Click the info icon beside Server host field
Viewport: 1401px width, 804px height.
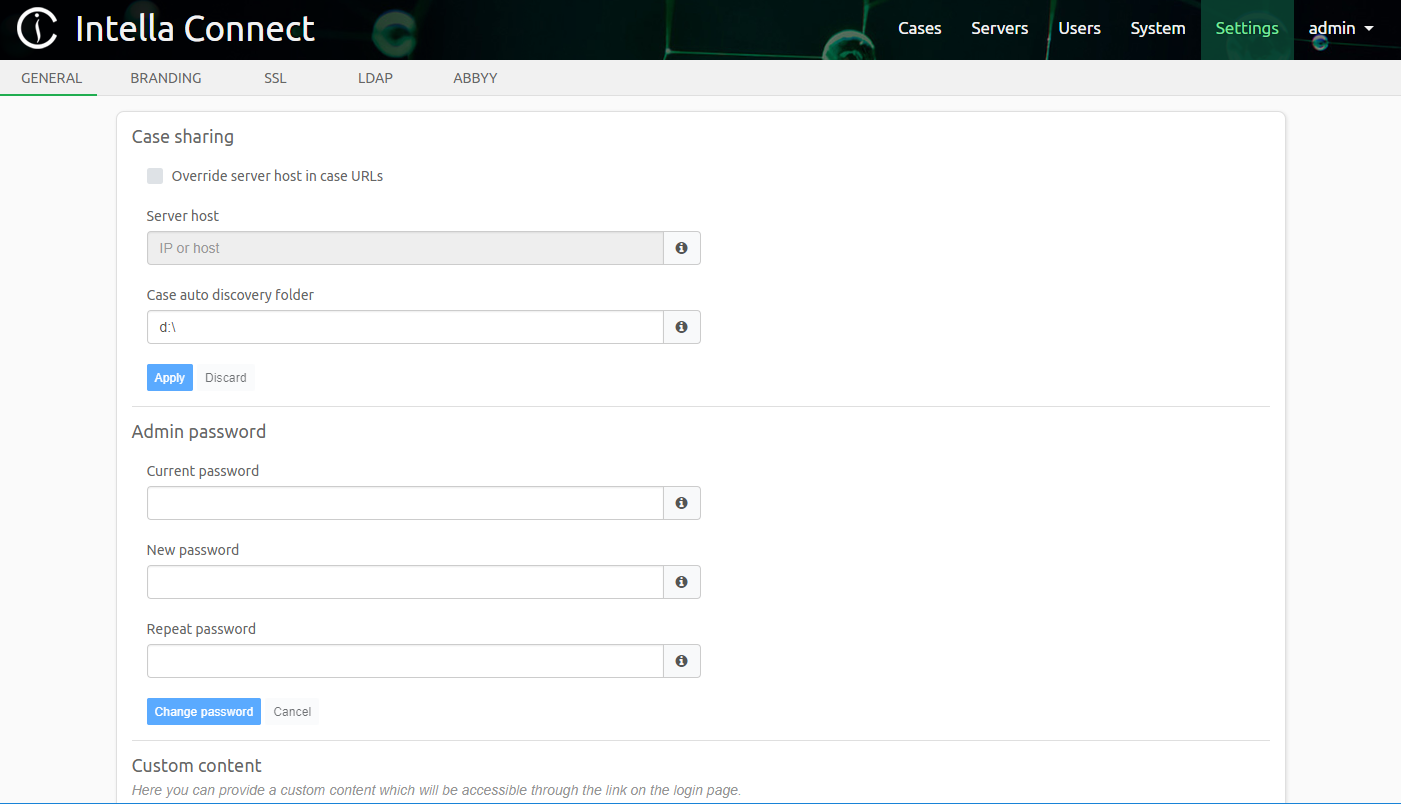click(681, 247)
